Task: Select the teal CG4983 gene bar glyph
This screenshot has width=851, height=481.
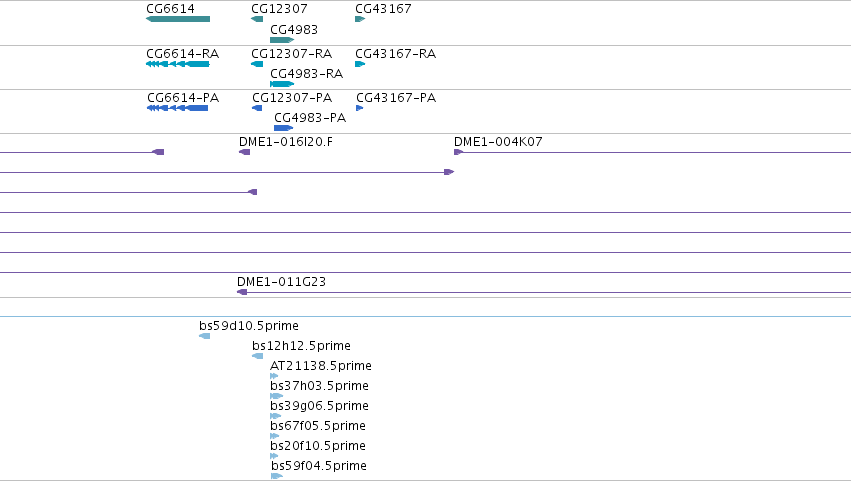Action: coord(282,40)
